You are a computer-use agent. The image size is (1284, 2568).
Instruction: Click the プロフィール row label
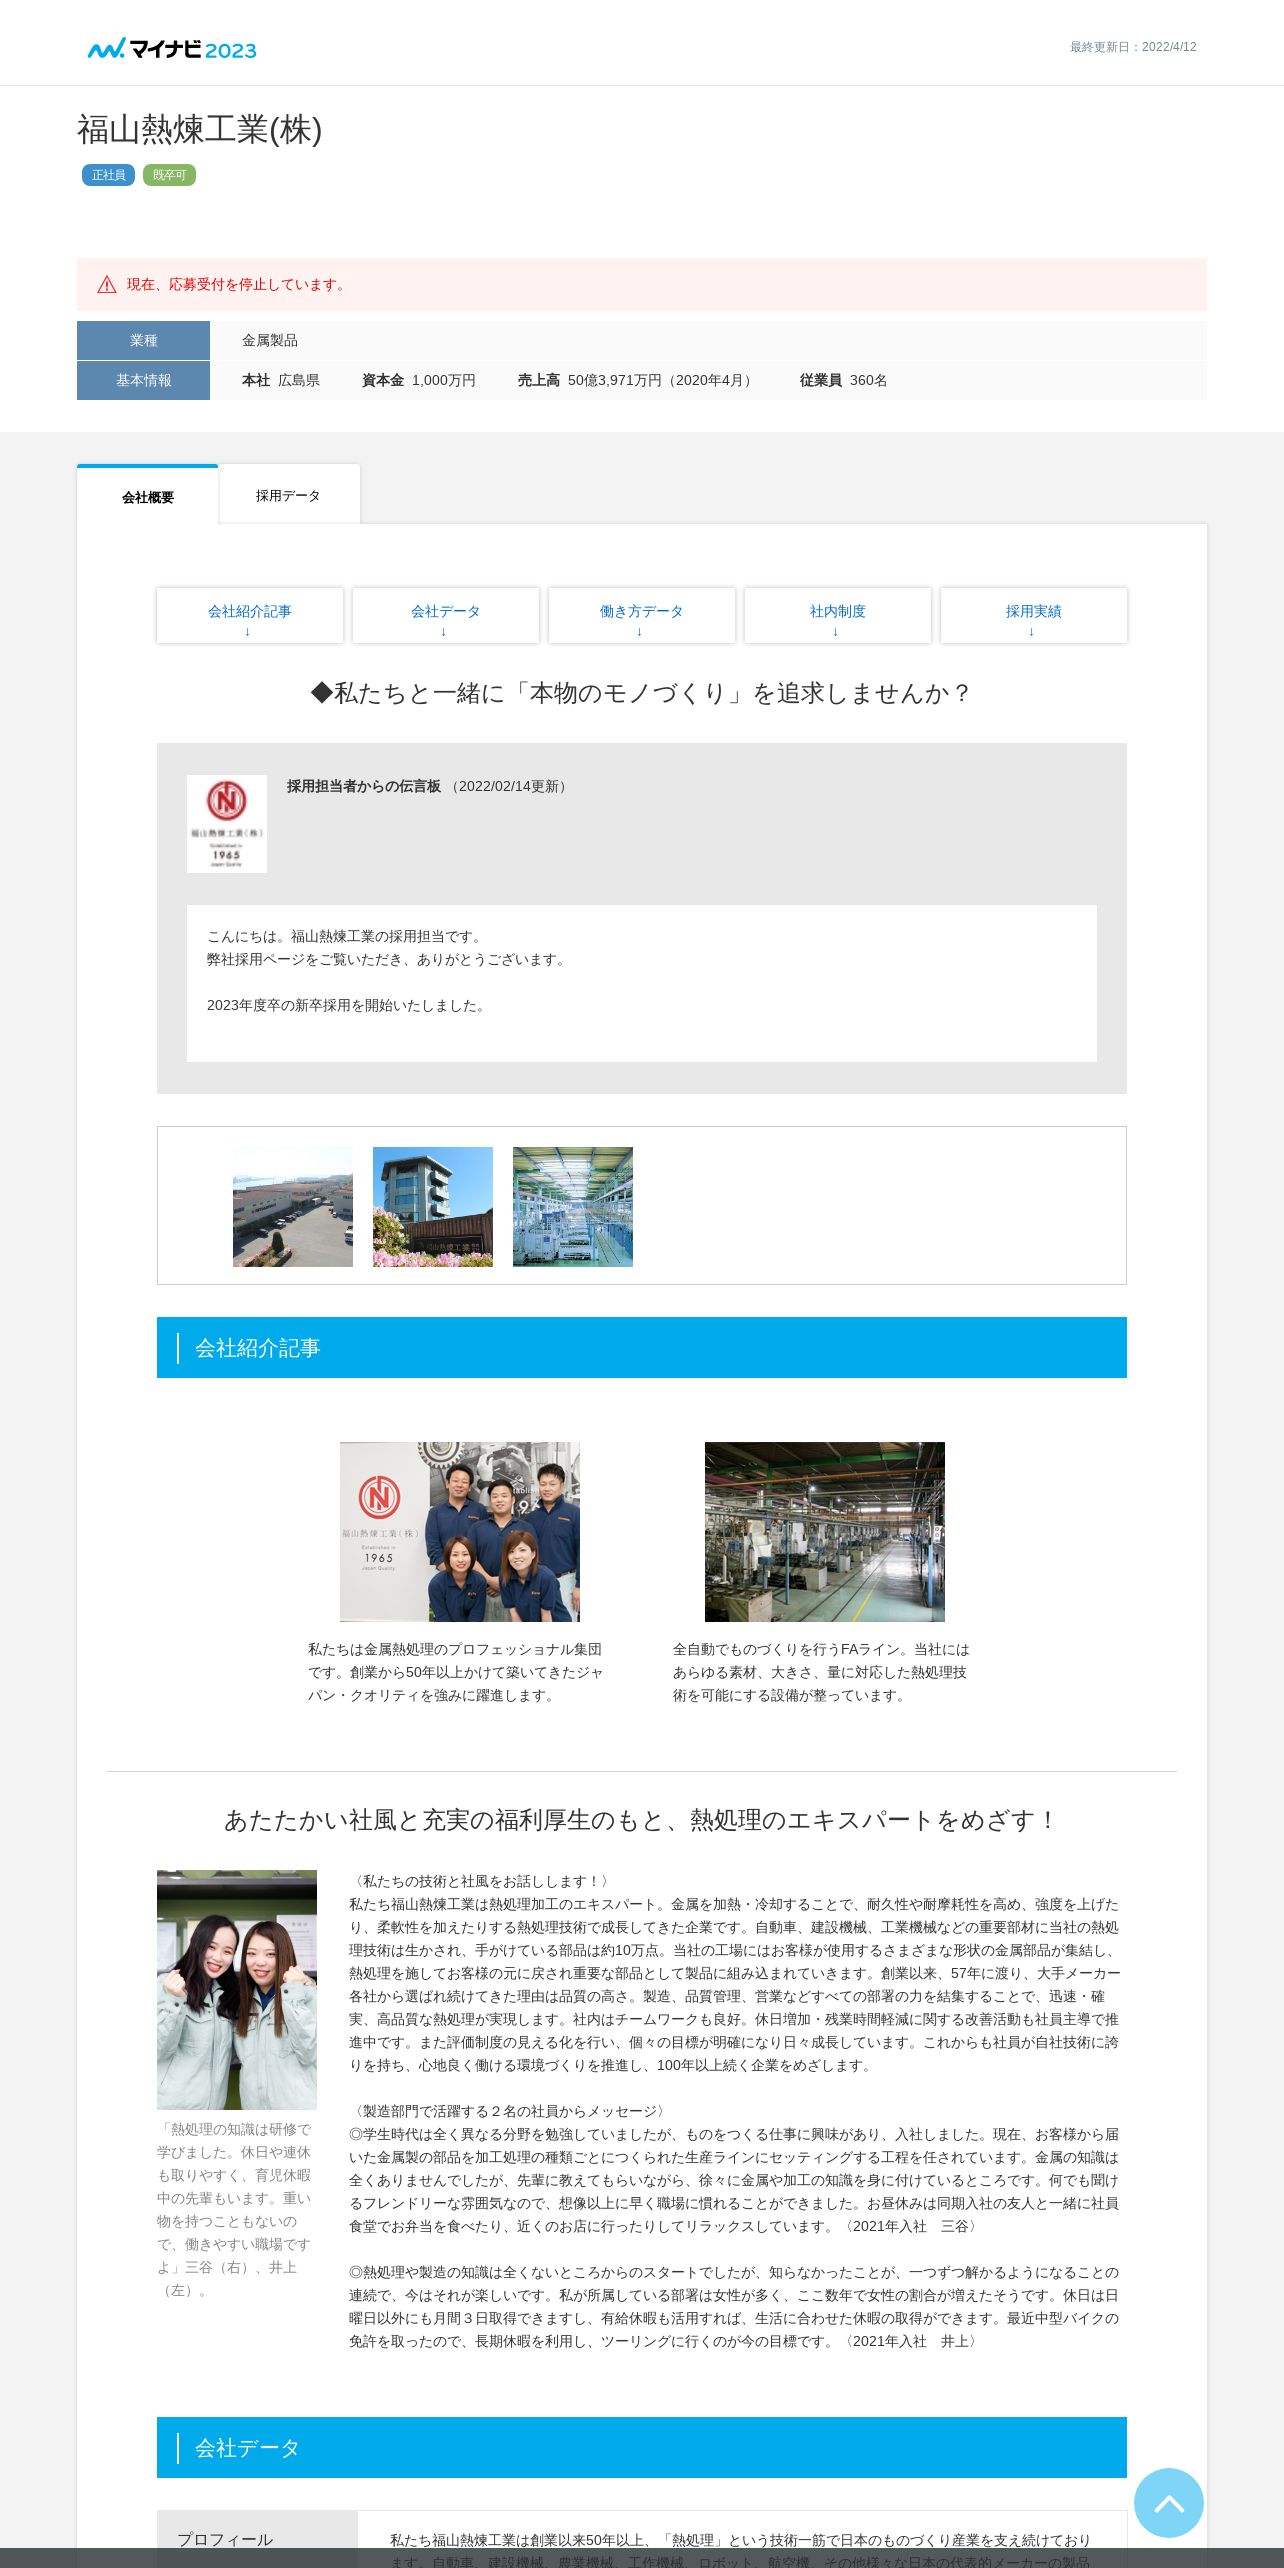[x=225, y=2540]
